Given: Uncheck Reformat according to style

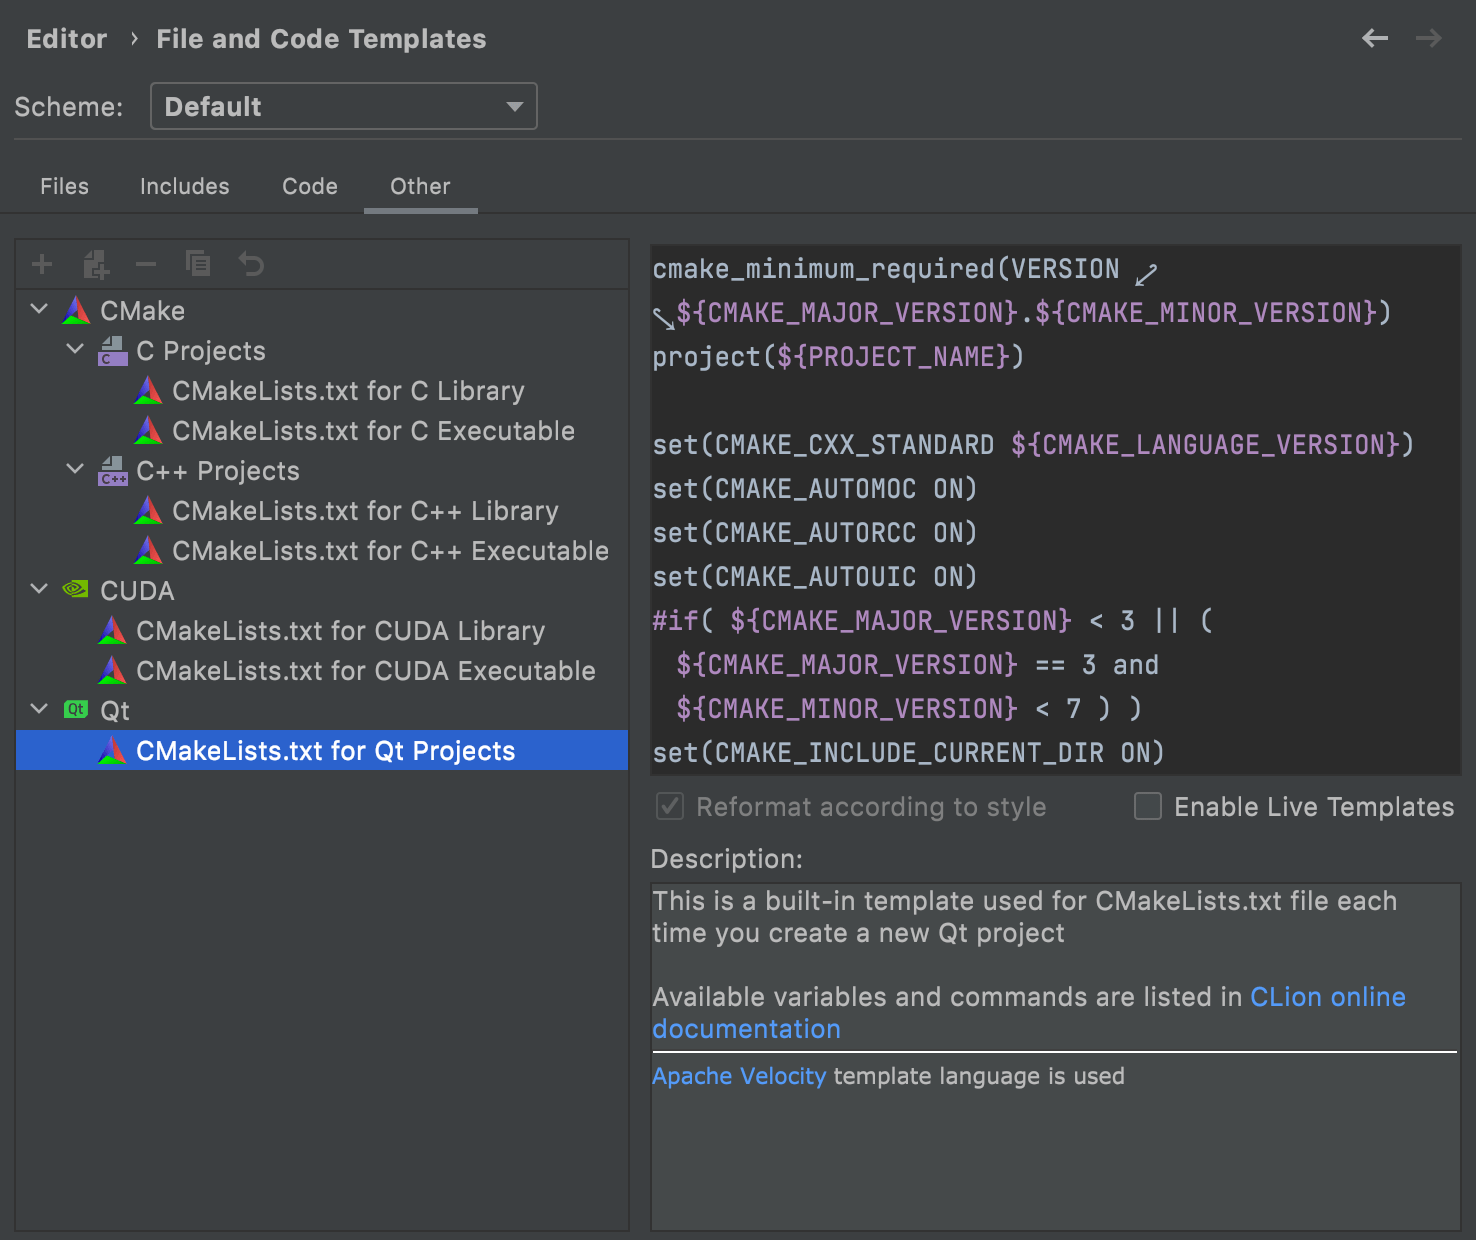Looking at the screenshot, I should [x=669, y=807].
